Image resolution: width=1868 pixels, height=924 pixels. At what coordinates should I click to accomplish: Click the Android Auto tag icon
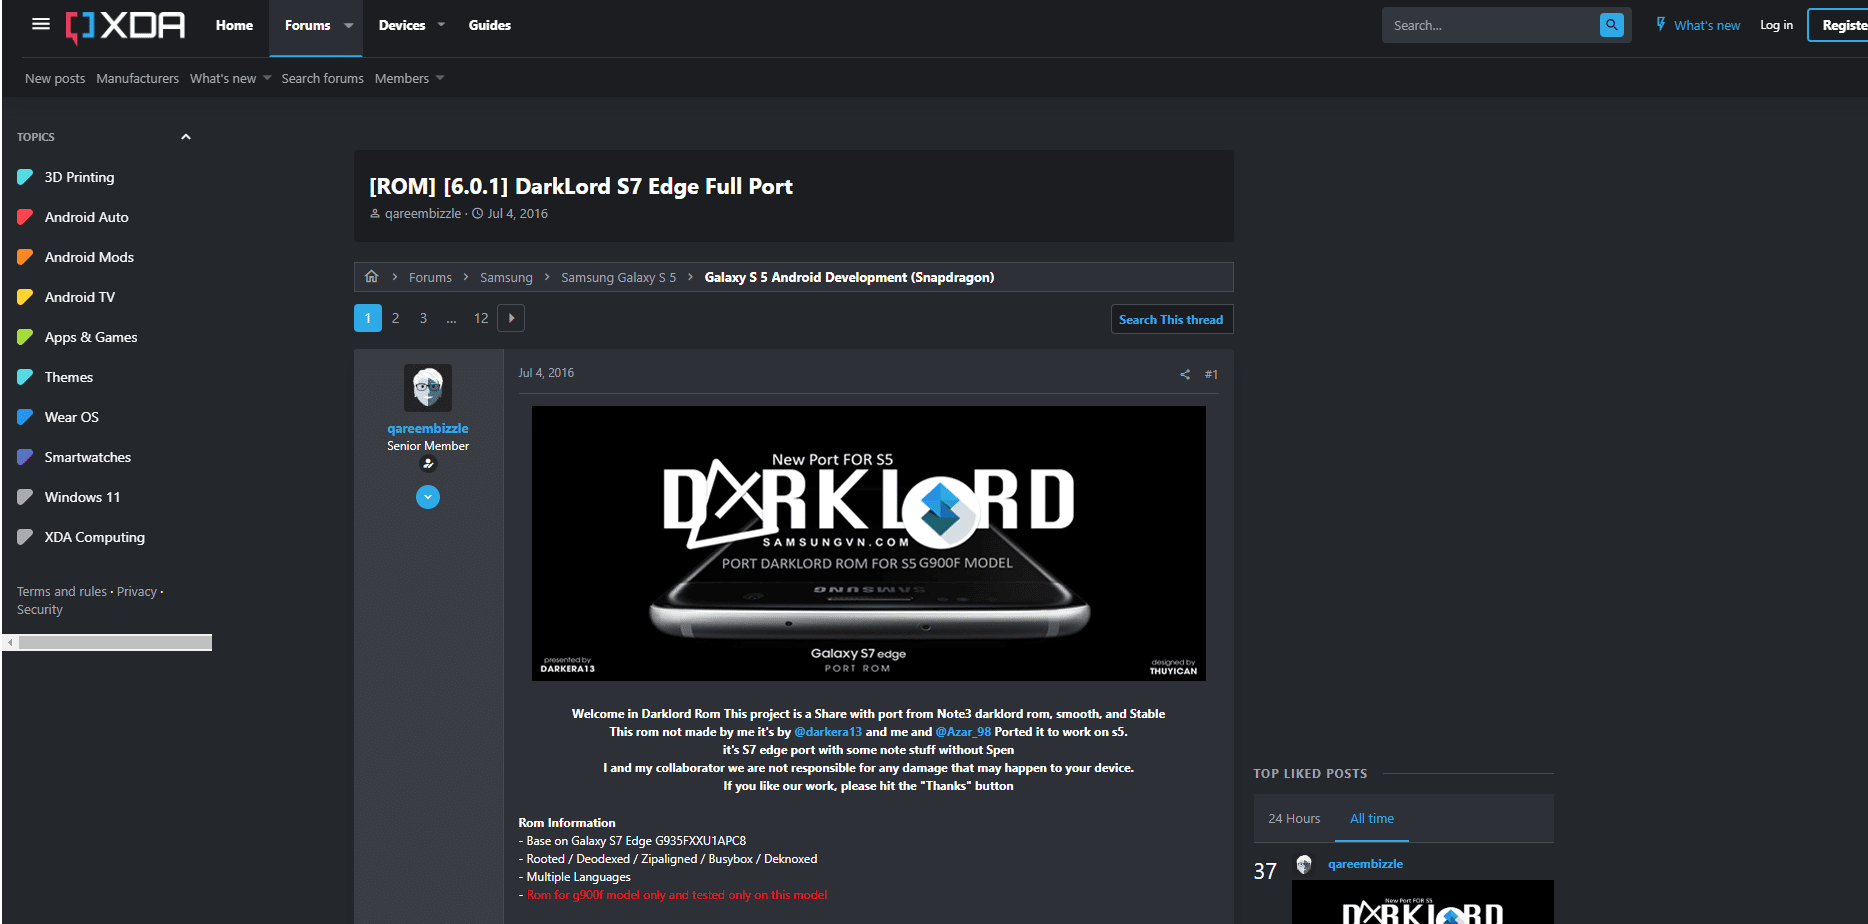(25, 217)
